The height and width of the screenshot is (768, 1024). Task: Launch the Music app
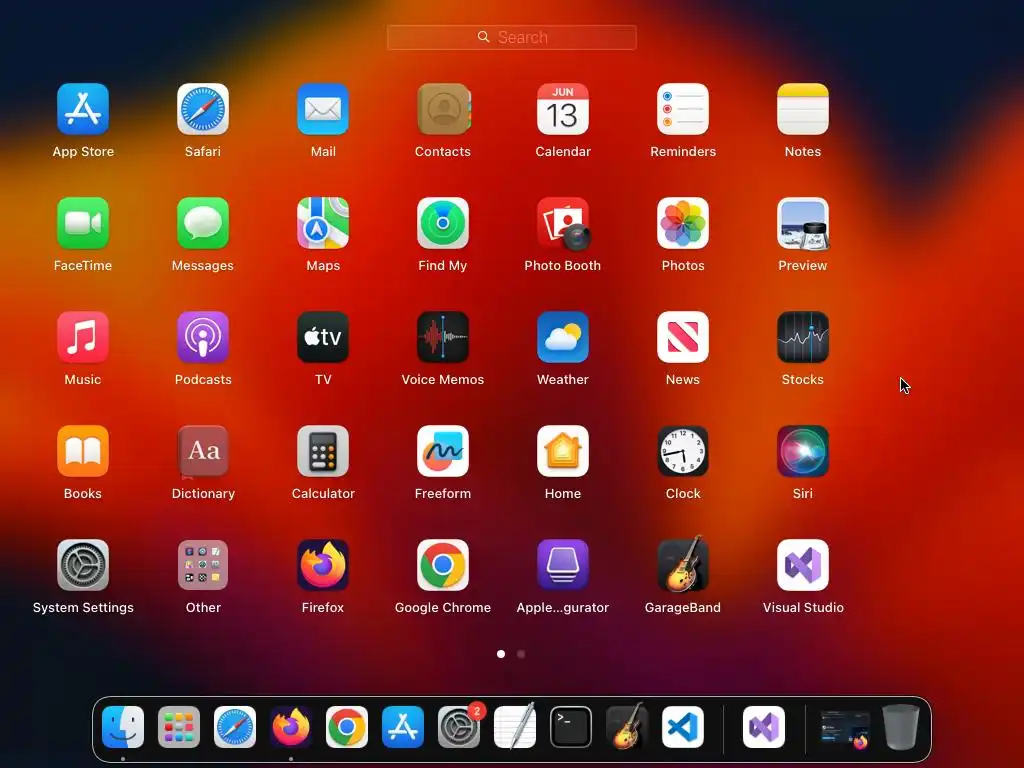tap(83, 337)
